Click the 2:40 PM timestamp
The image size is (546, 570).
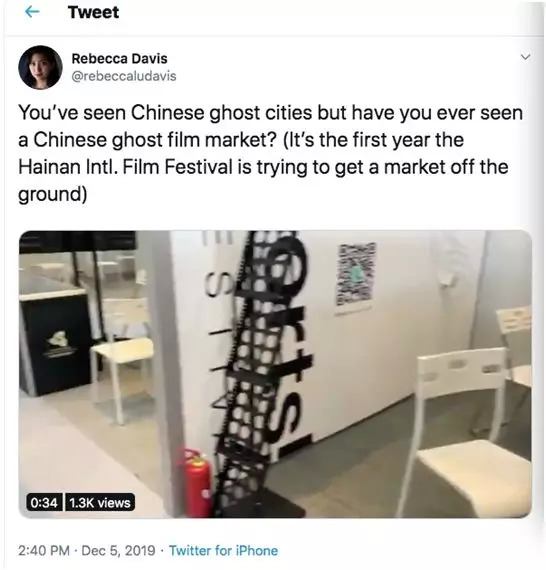click(44, 550)
